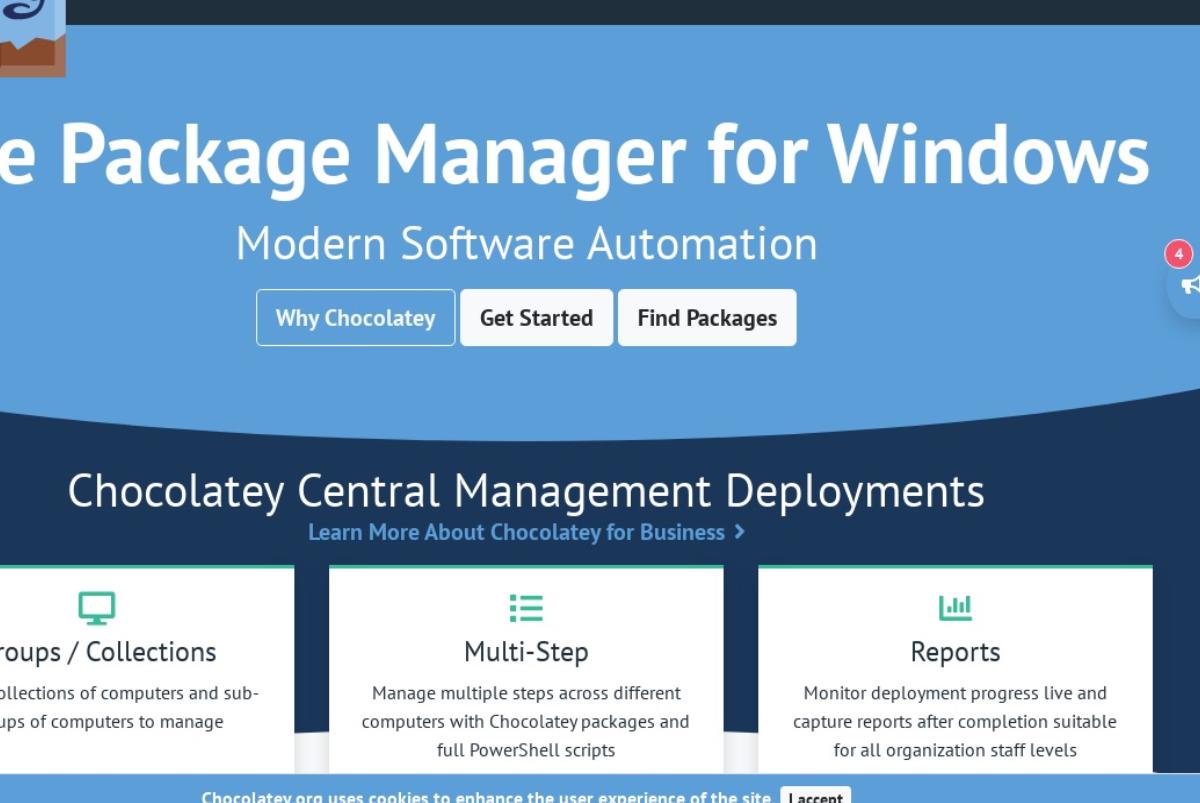
Task: Click the Groups / Collections card heading
Action: tap(108, 652)
